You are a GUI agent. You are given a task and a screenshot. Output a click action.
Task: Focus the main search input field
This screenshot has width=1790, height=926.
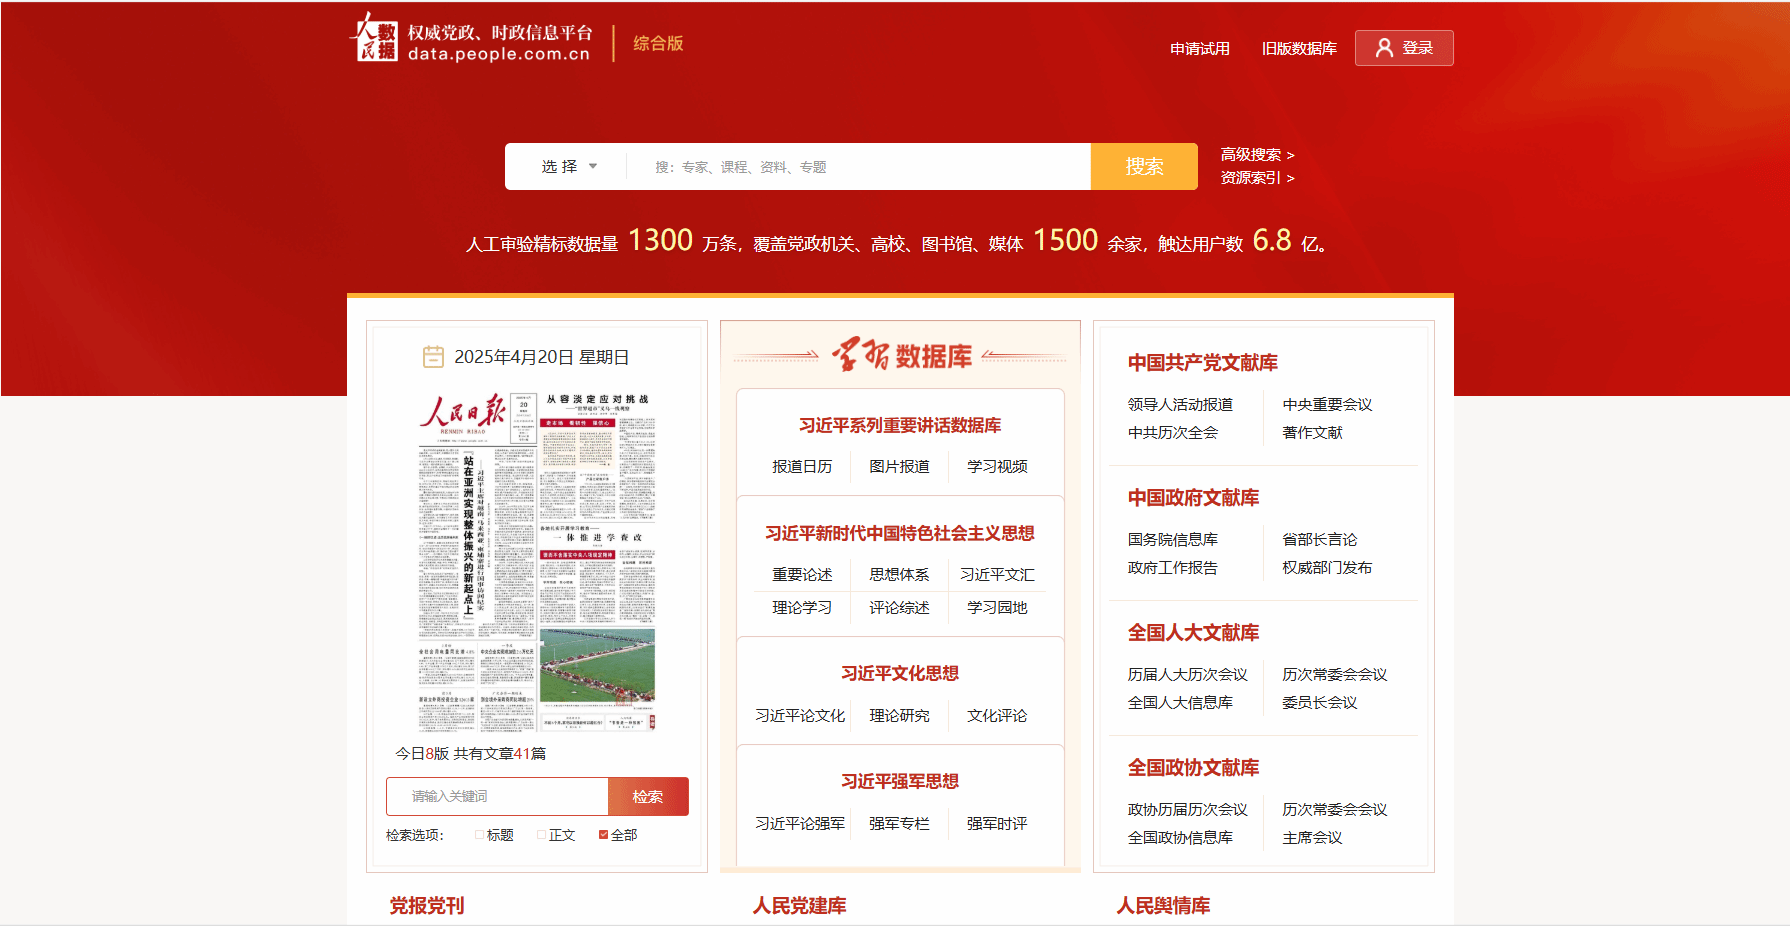pyautogui.click(x=858, y=167)
